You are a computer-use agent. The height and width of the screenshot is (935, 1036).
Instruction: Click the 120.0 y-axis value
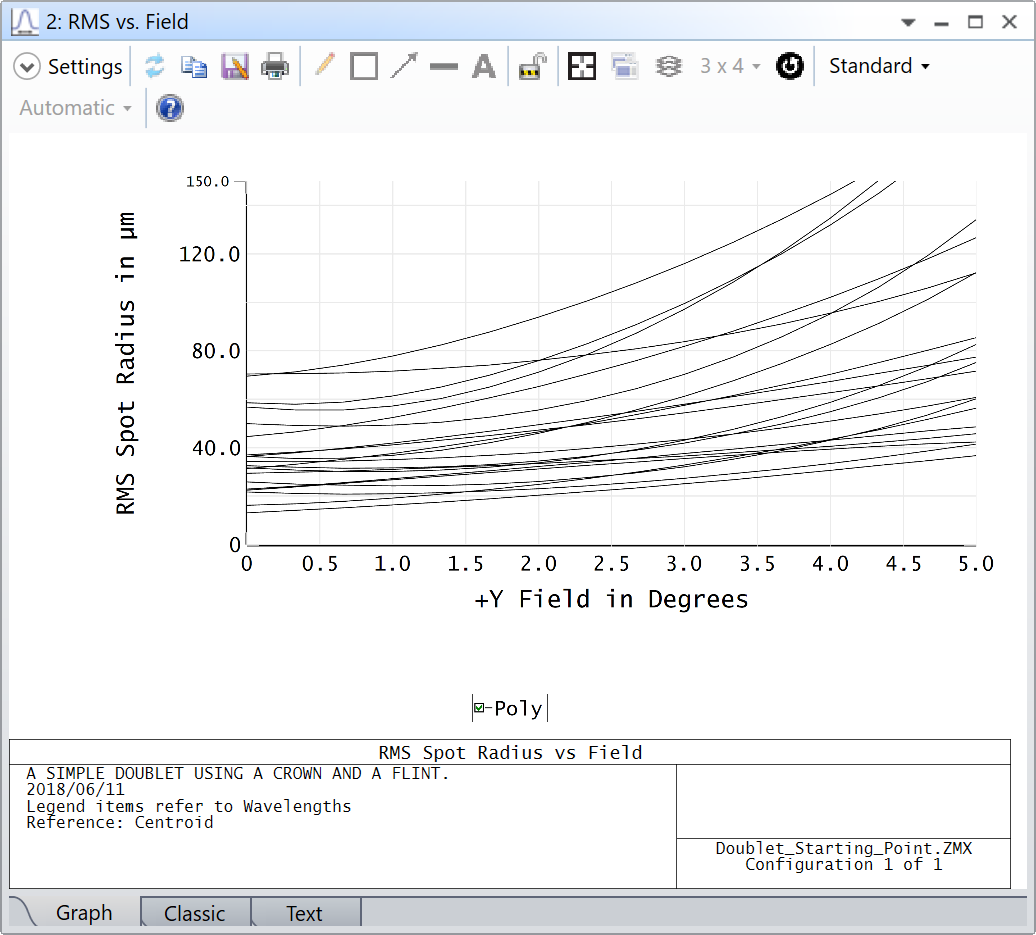209,254
